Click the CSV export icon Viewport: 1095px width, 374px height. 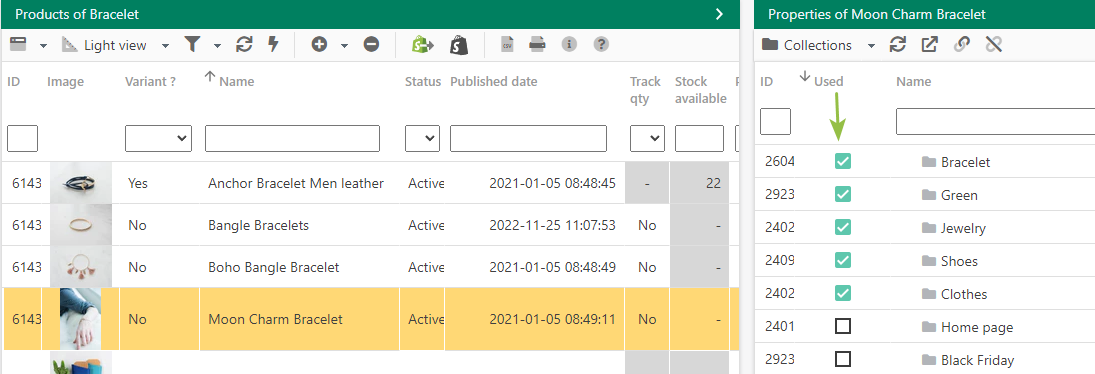click(x=508, y=45)
